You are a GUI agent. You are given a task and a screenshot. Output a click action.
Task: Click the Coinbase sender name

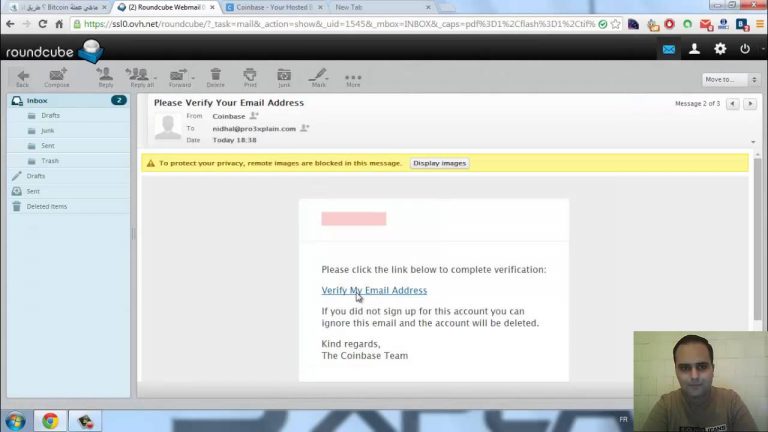(x=229, y=116)
